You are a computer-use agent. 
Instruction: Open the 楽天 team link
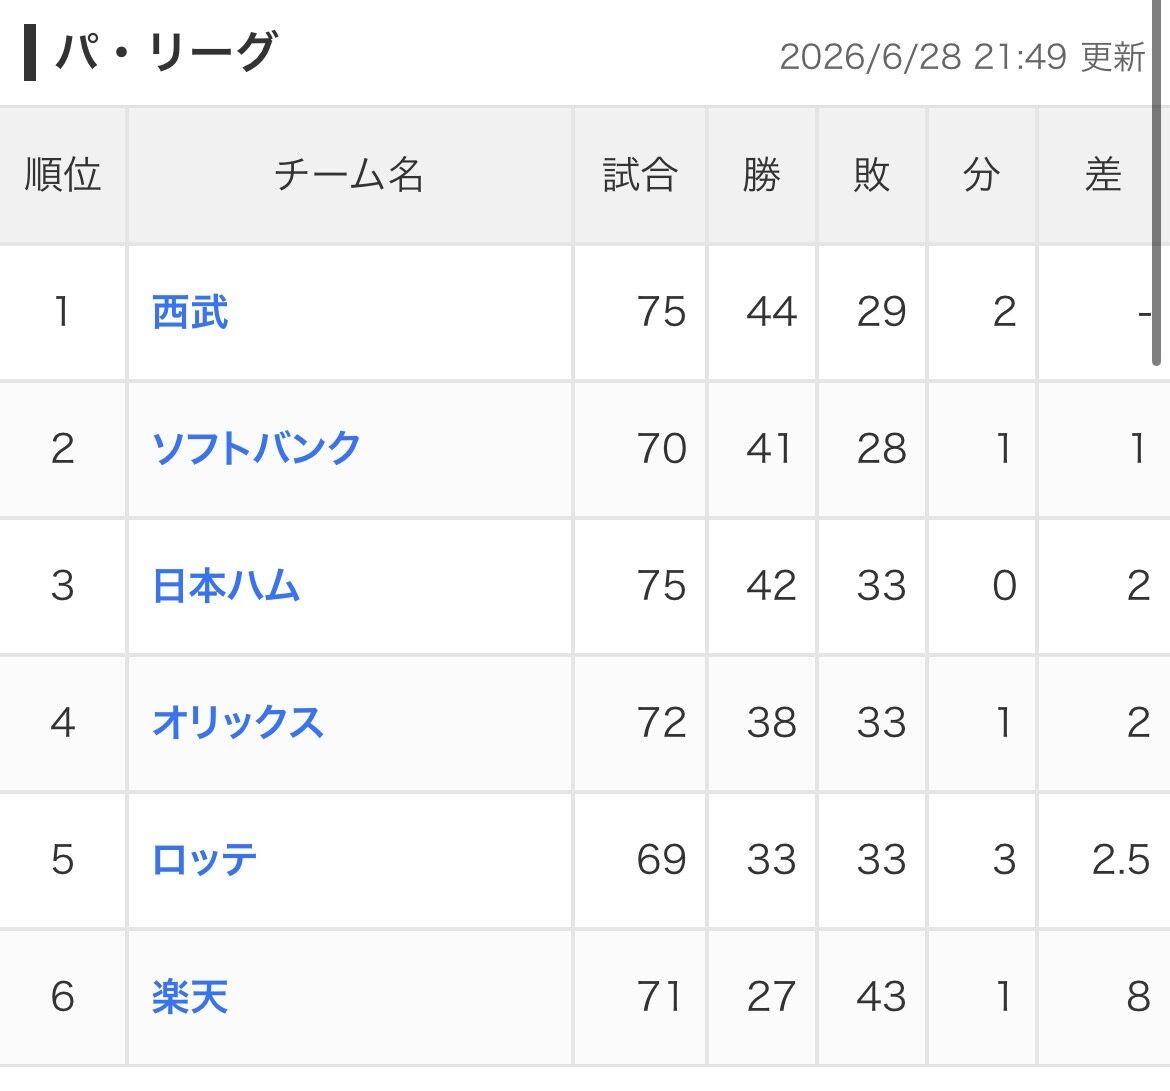[x=190, y=997]
